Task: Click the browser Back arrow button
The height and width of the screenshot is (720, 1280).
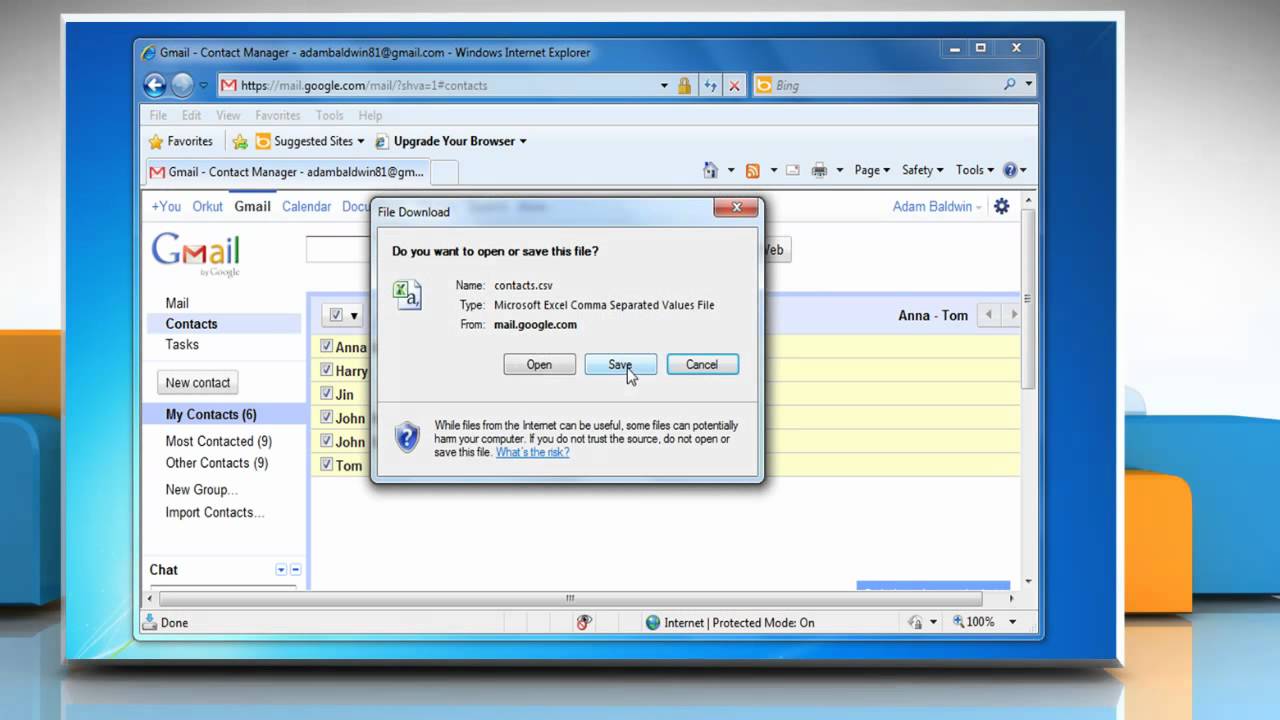Action: [155, 85]
